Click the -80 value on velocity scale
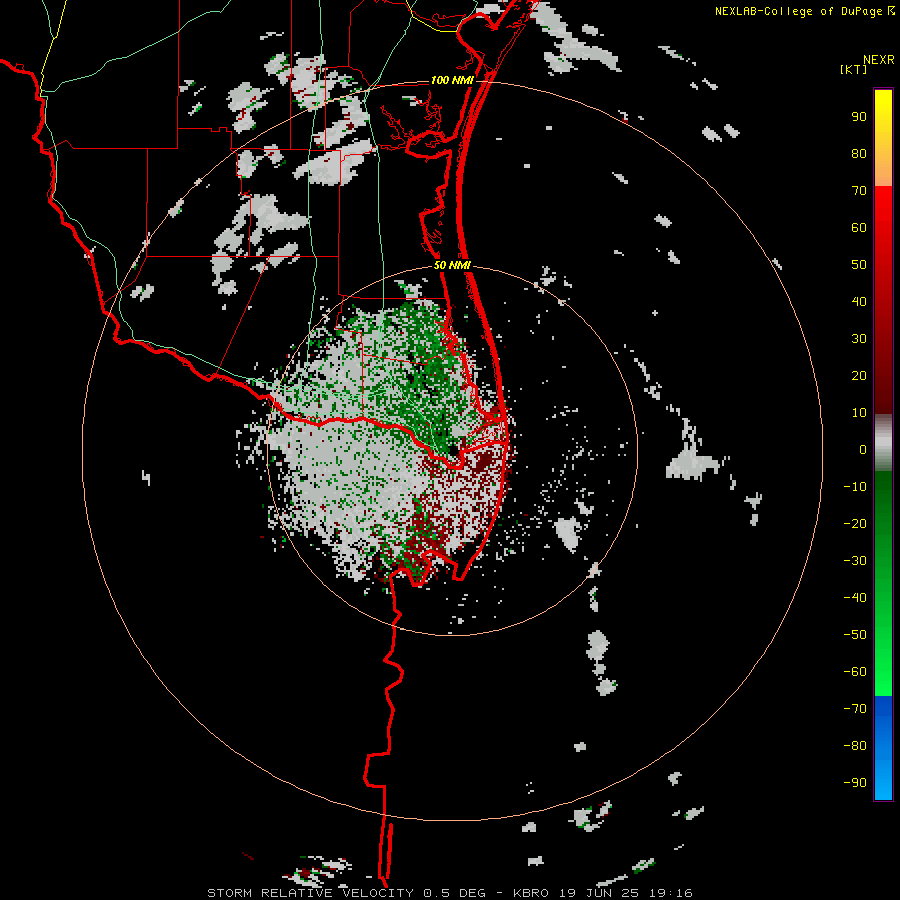 (855, 746)
